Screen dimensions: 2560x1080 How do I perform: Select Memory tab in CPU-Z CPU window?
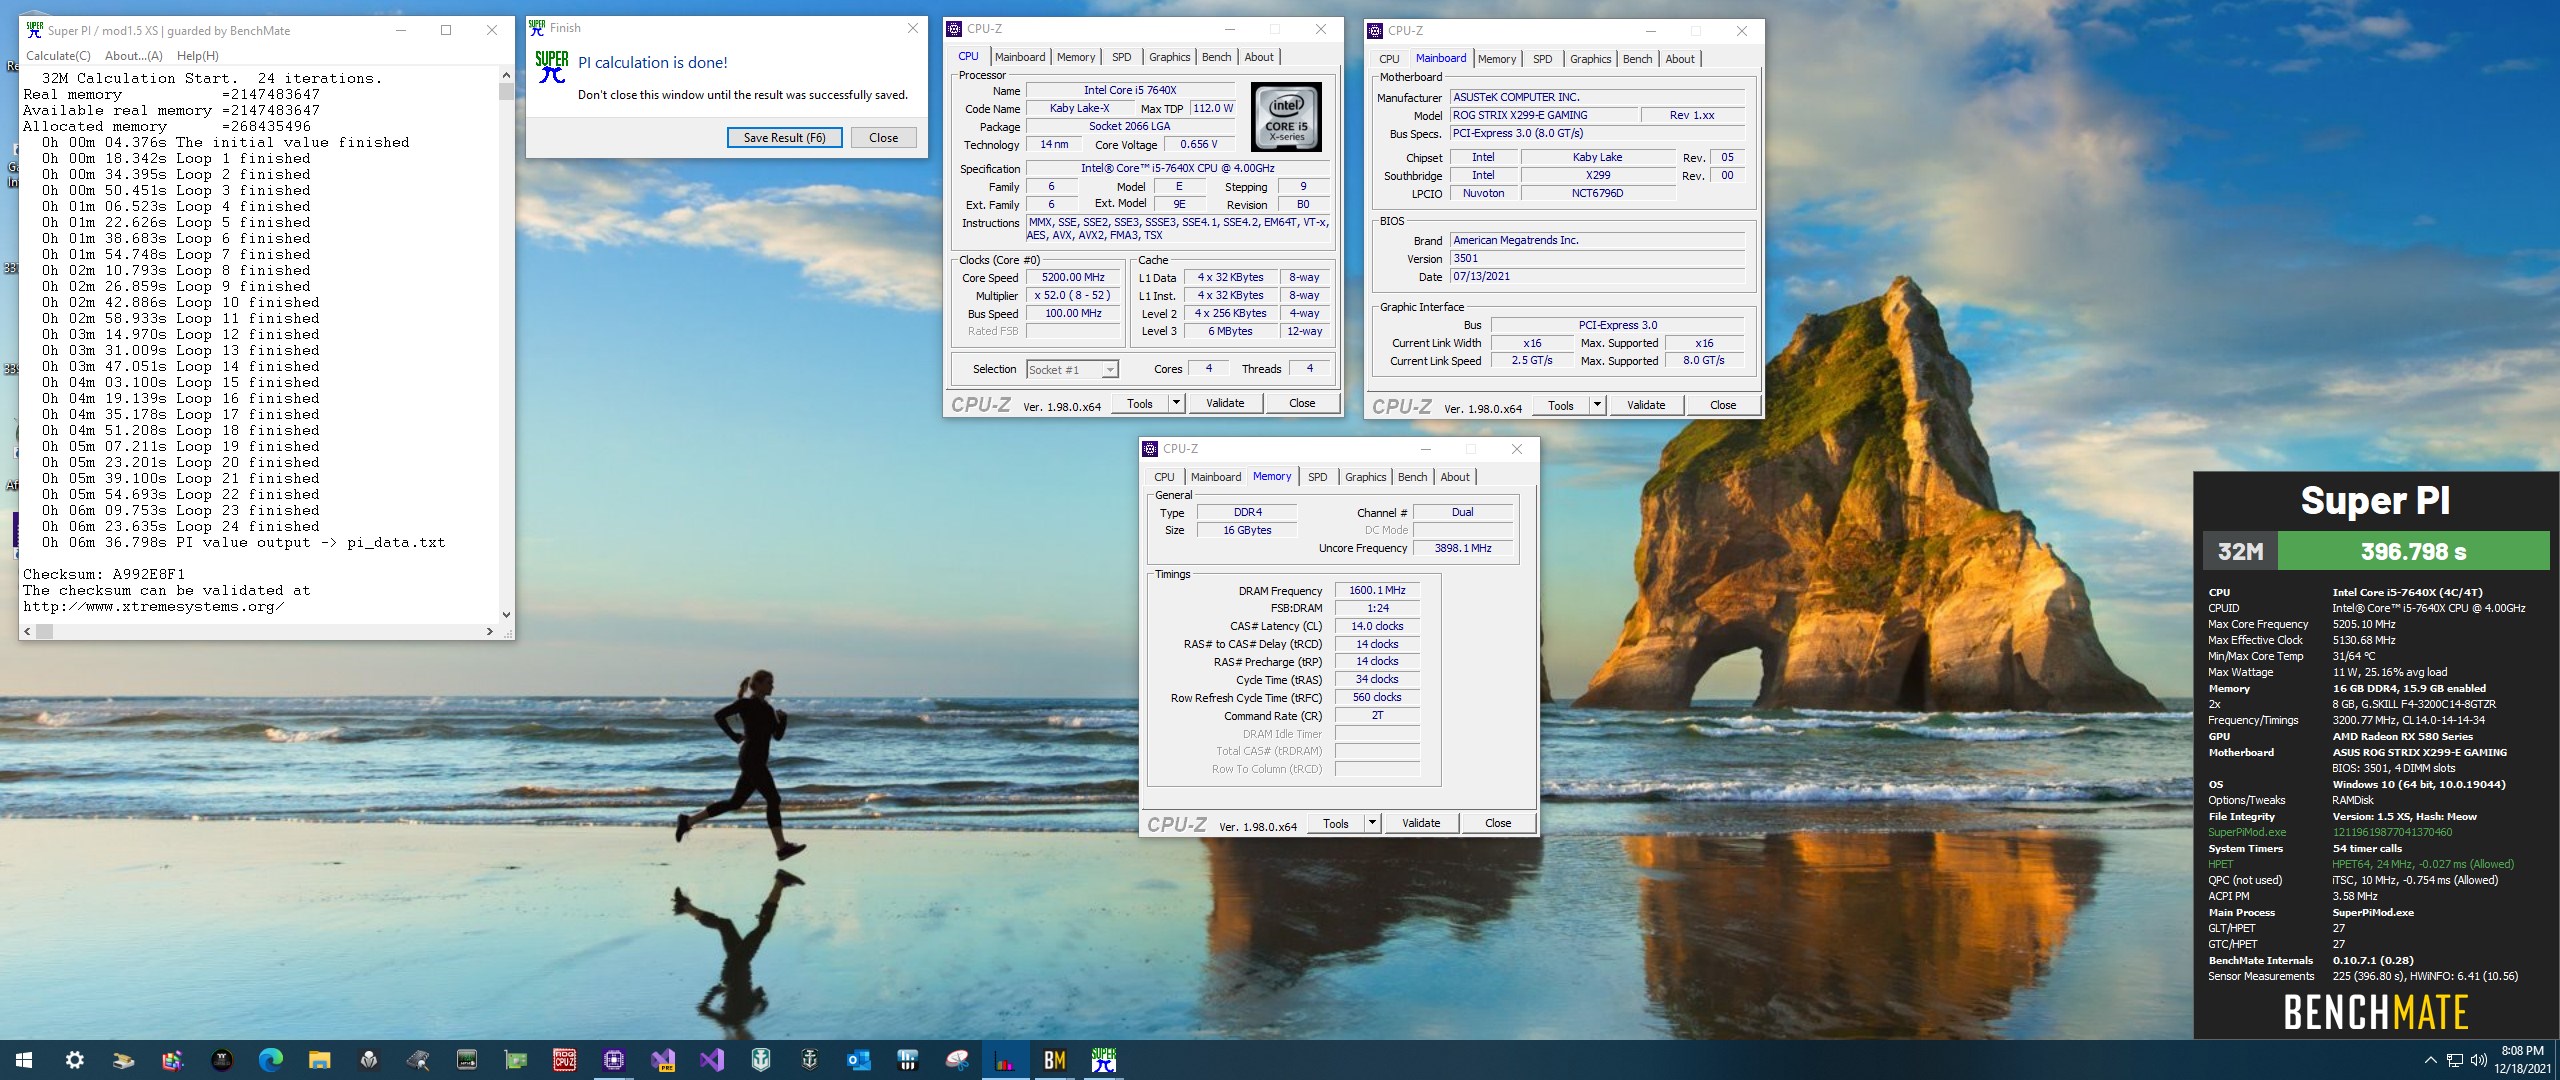(x=1076, y=57)
